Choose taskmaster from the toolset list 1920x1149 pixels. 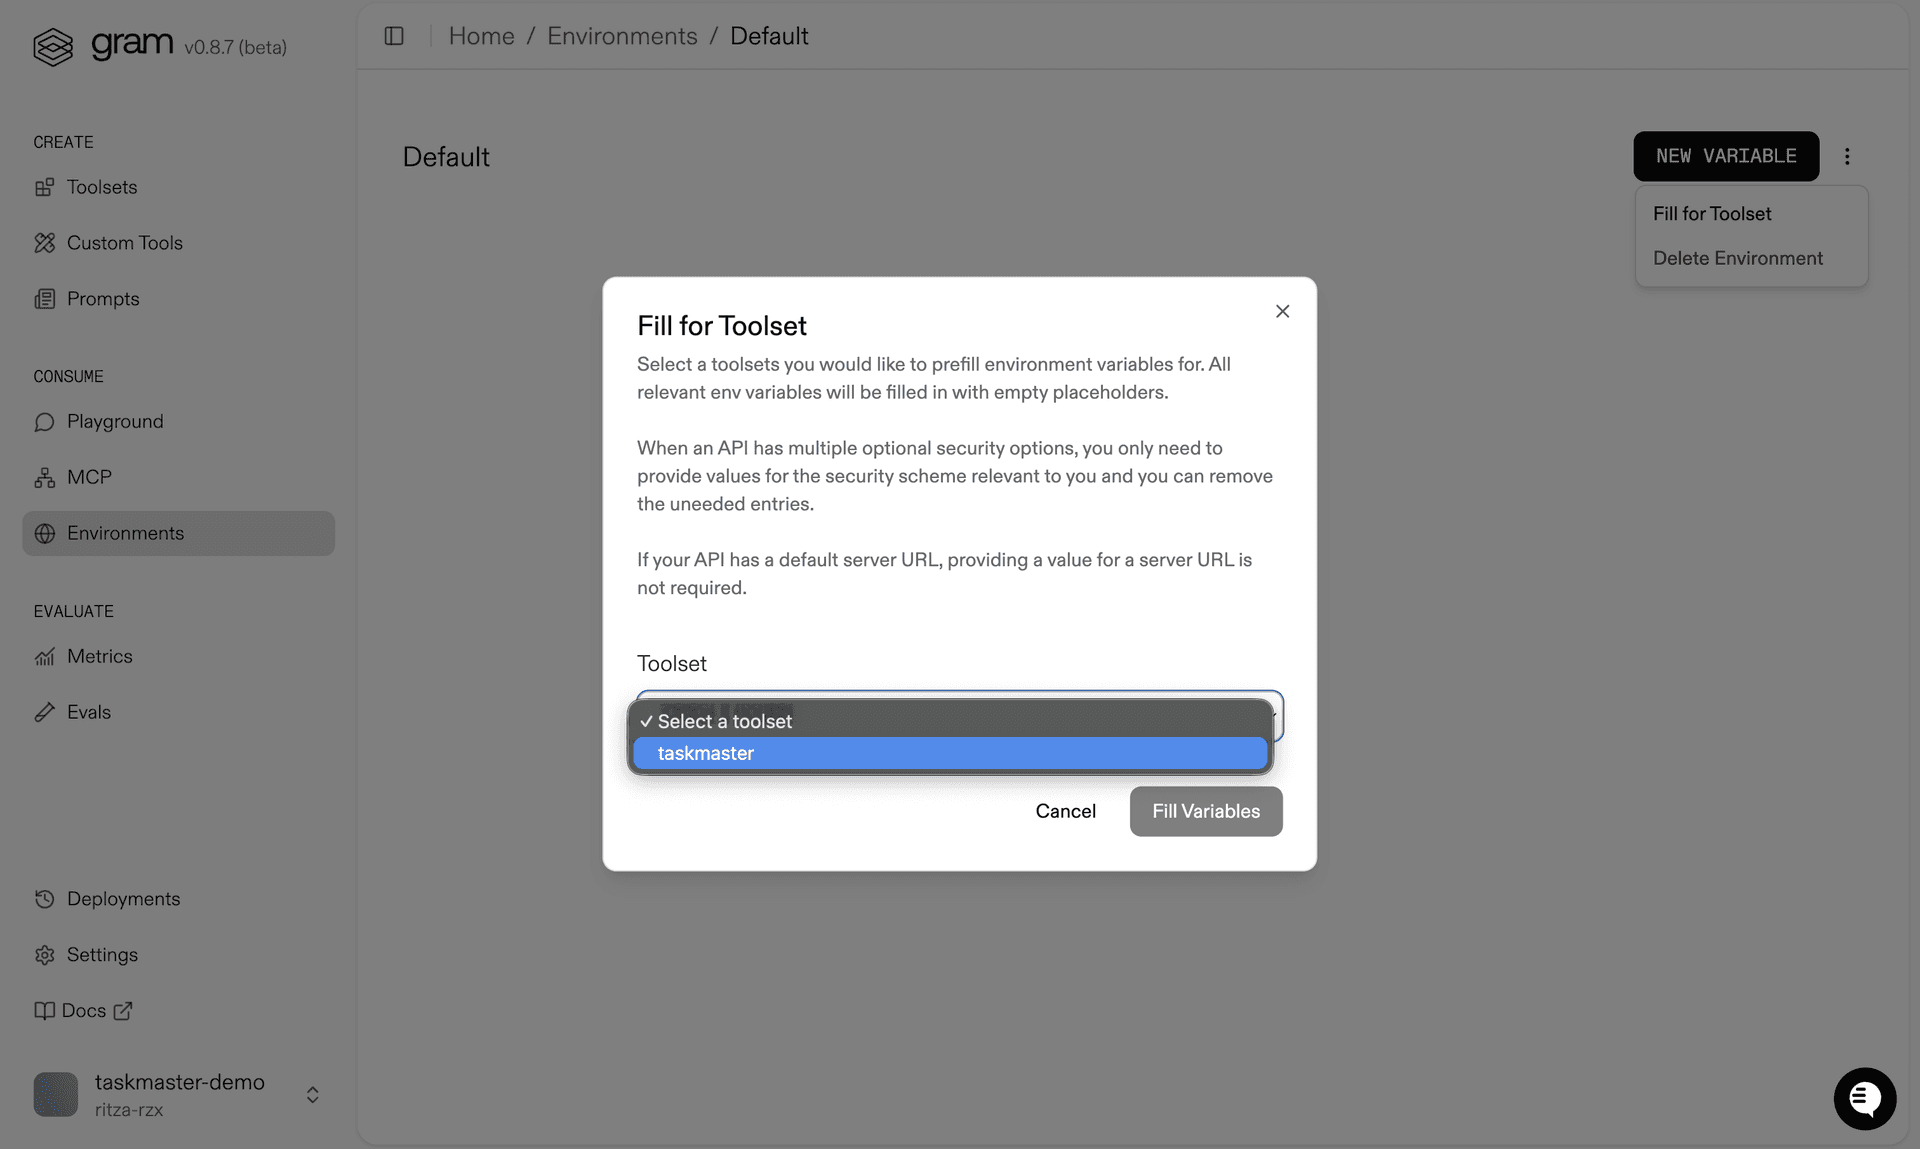click(x=948, y=753)
